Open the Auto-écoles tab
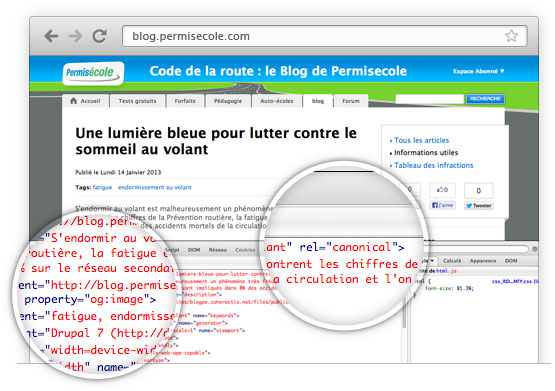 click(276, 101)
